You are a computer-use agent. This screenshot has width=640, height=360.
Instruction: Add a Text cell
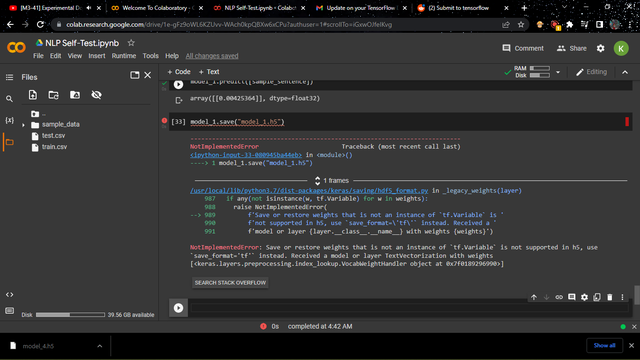tap(209, 72)
